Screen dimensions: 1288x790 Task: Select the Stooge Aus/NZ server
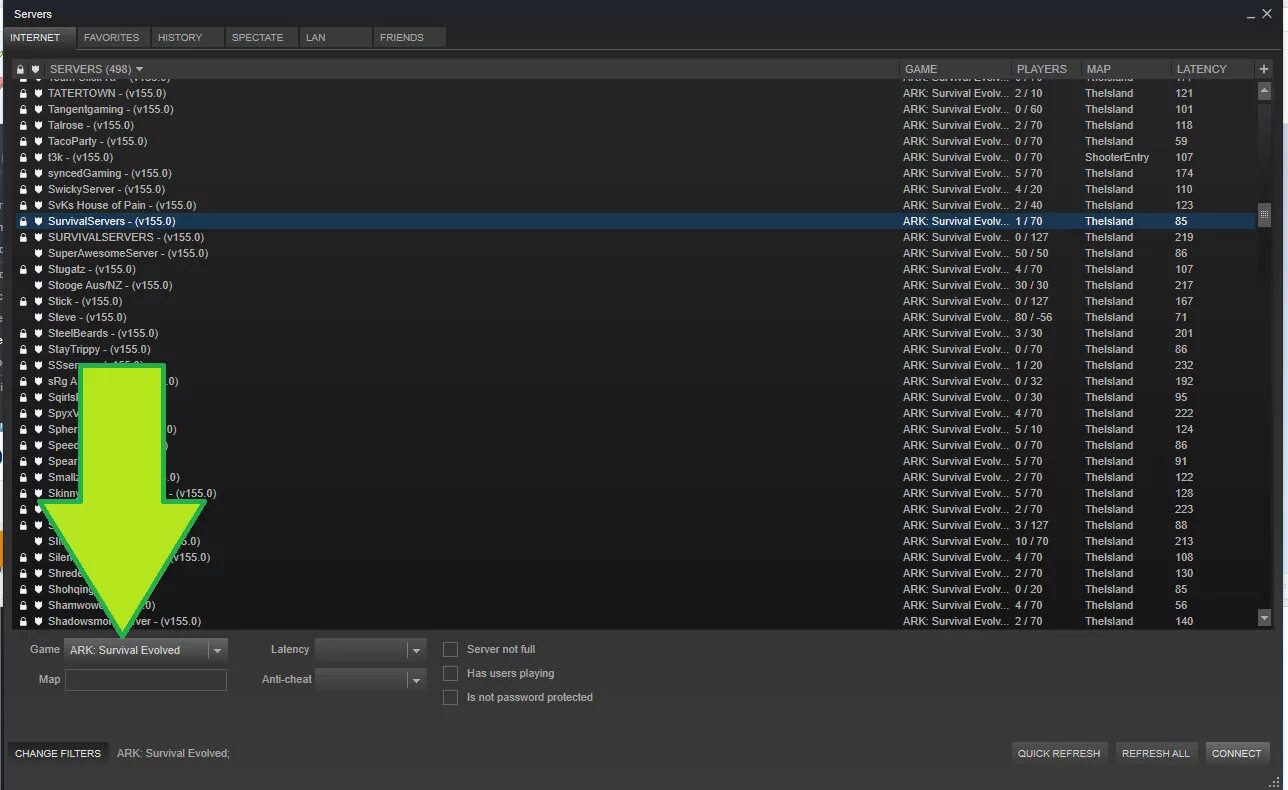634,285
